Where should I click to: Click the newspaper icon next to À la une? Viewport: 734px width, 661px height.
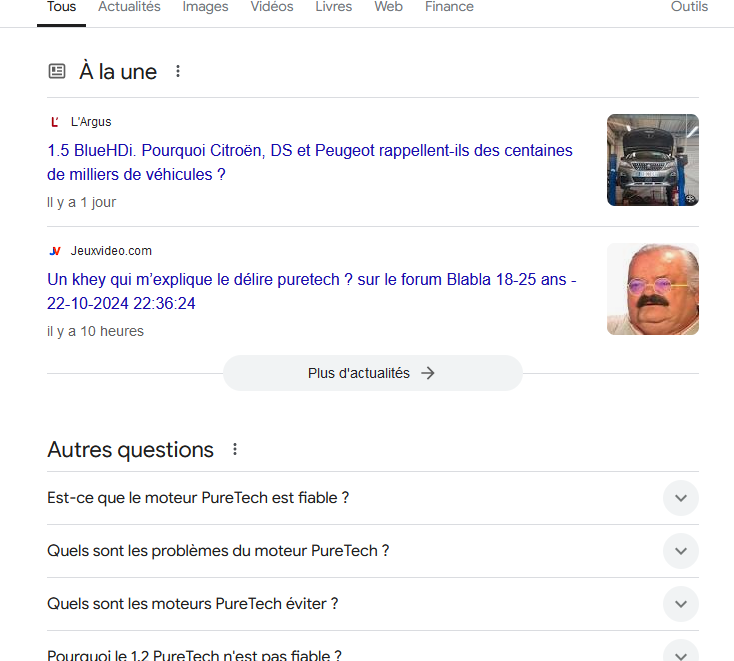(x=57, y=71)
